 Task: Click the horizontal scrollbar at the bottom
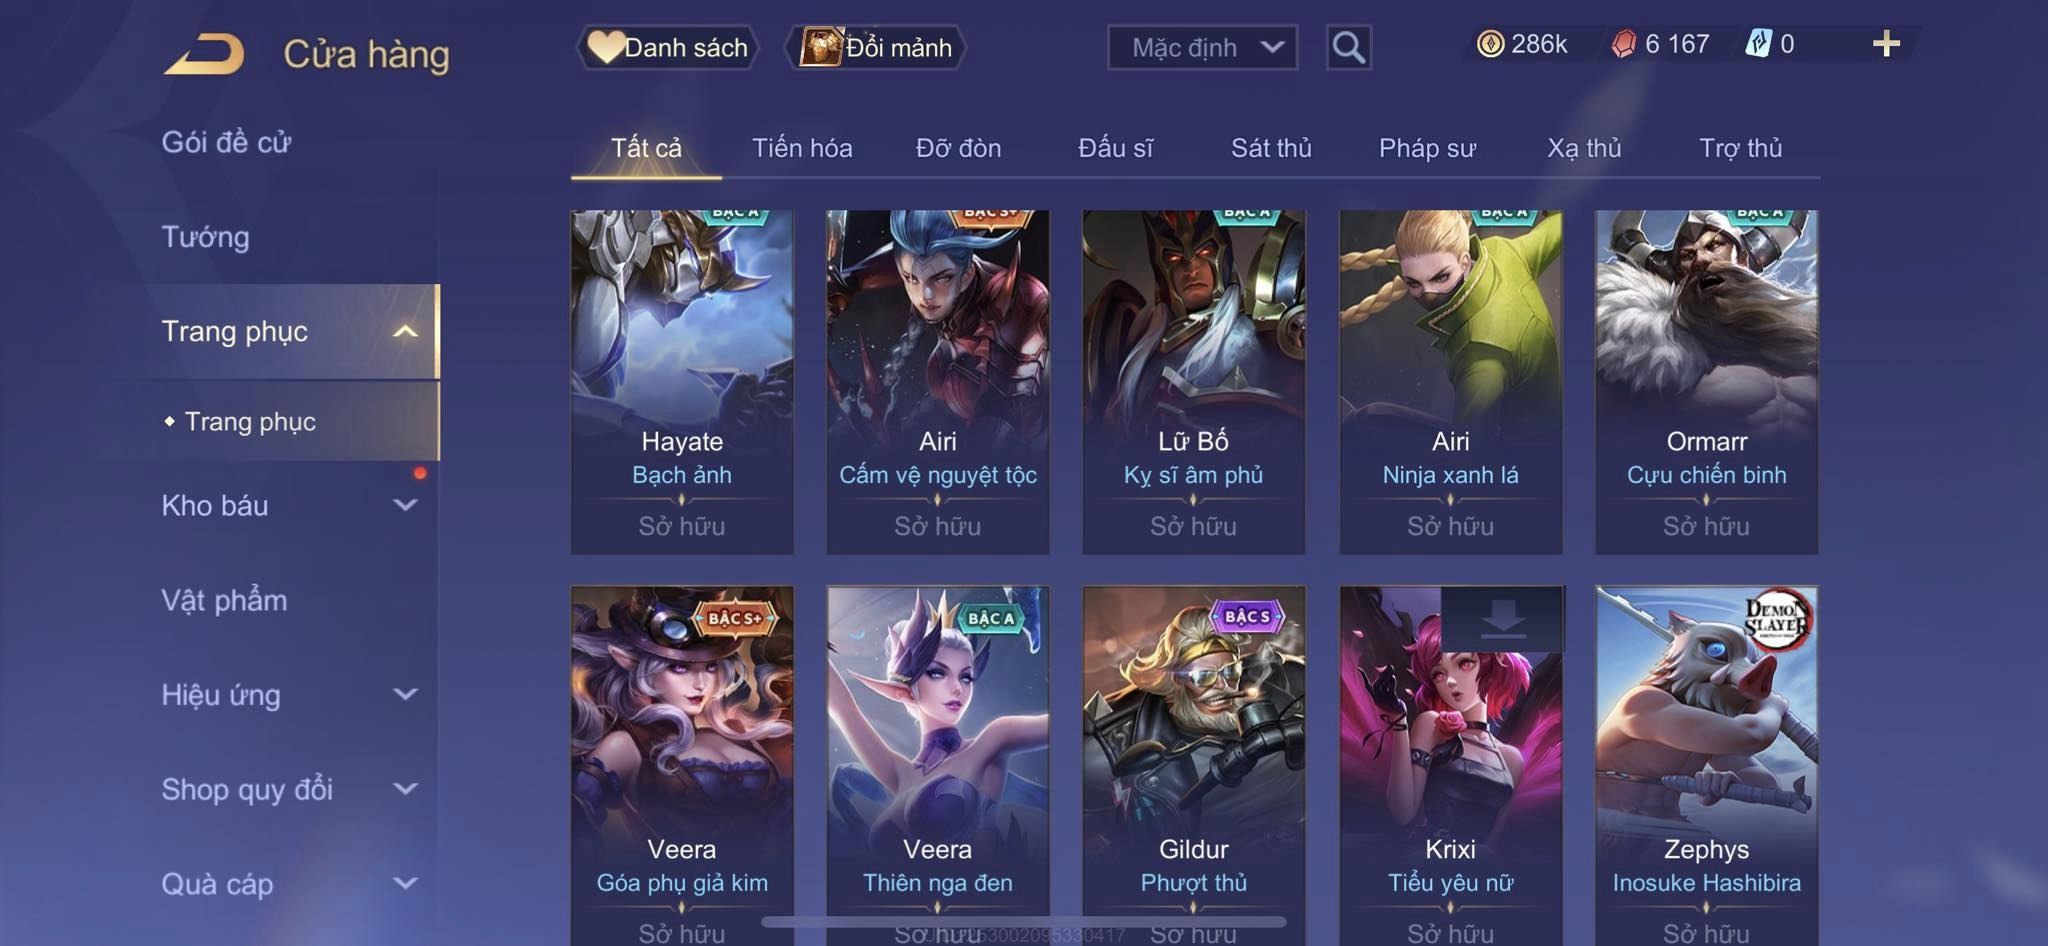[x=1024, y=921]
